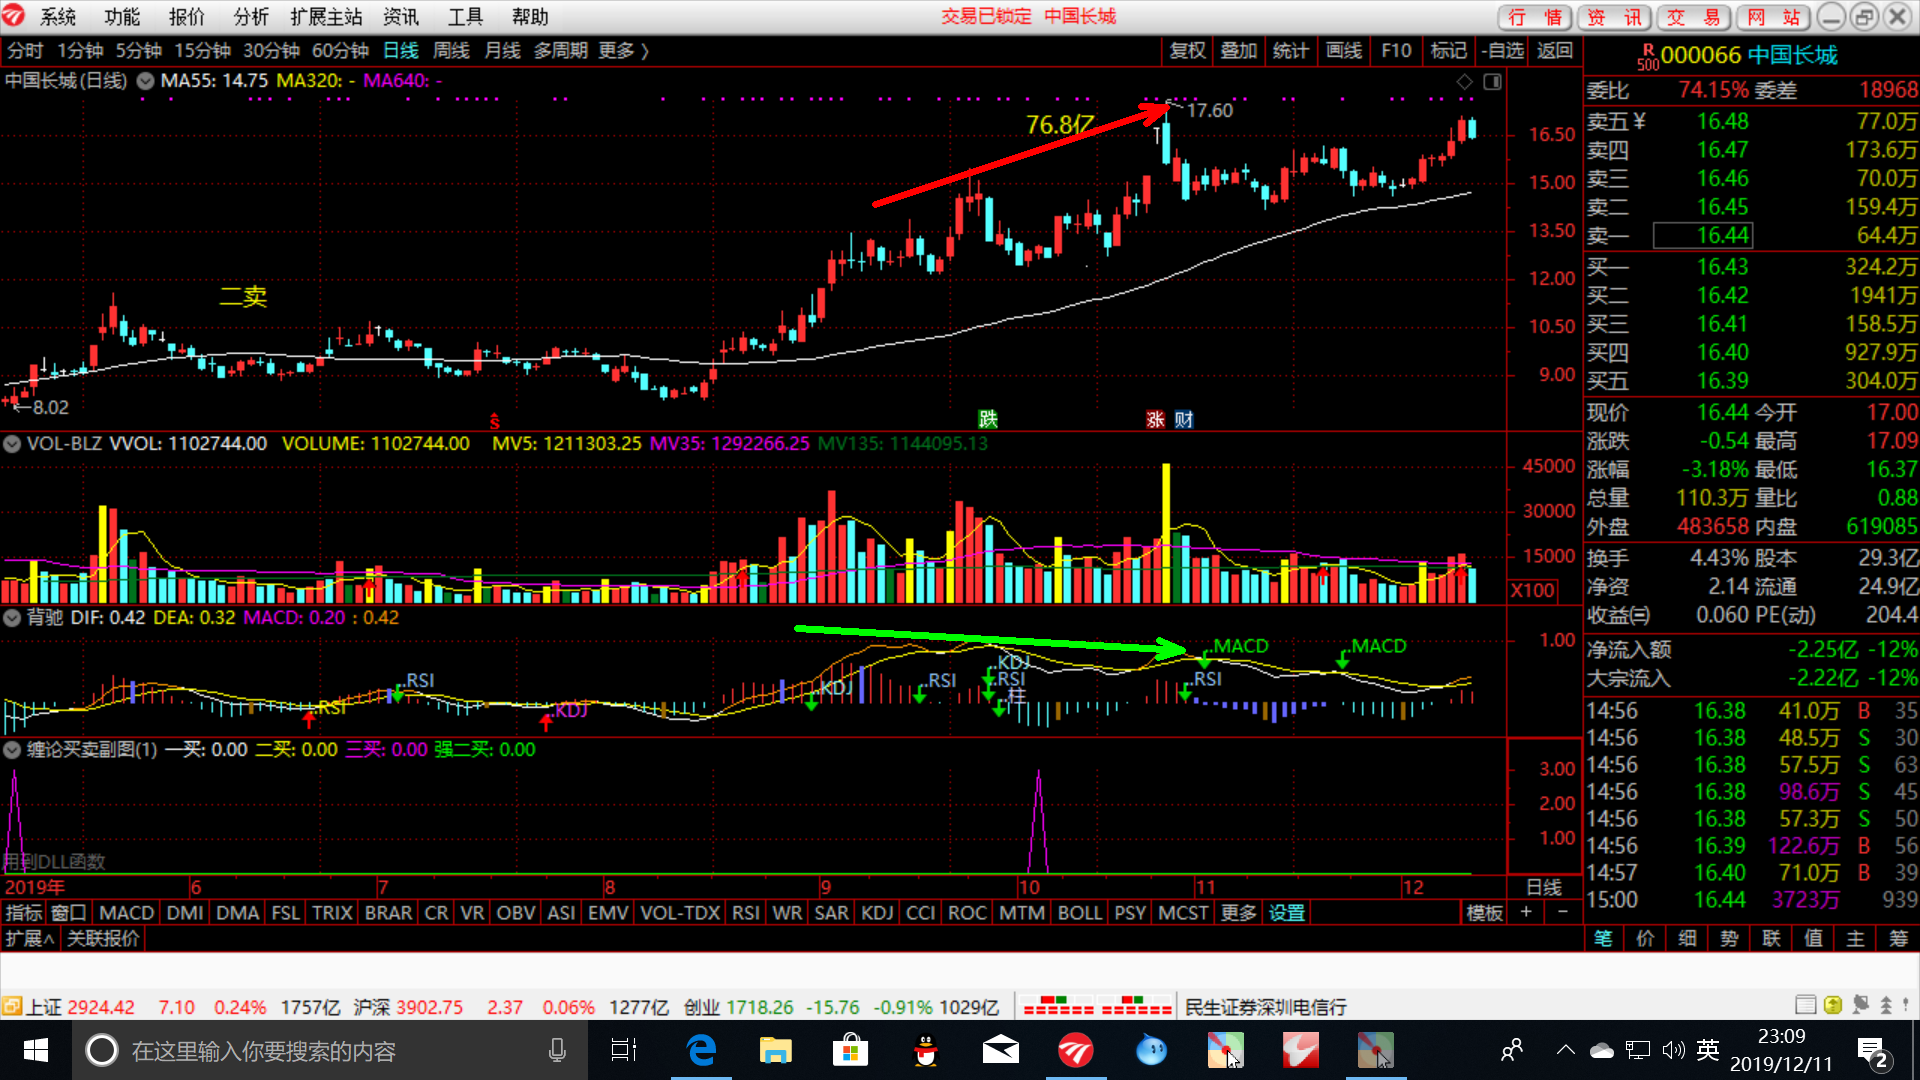Open Microsoft Edge from taskbar
The image size is (1920, 1080).
point(701,1051)
